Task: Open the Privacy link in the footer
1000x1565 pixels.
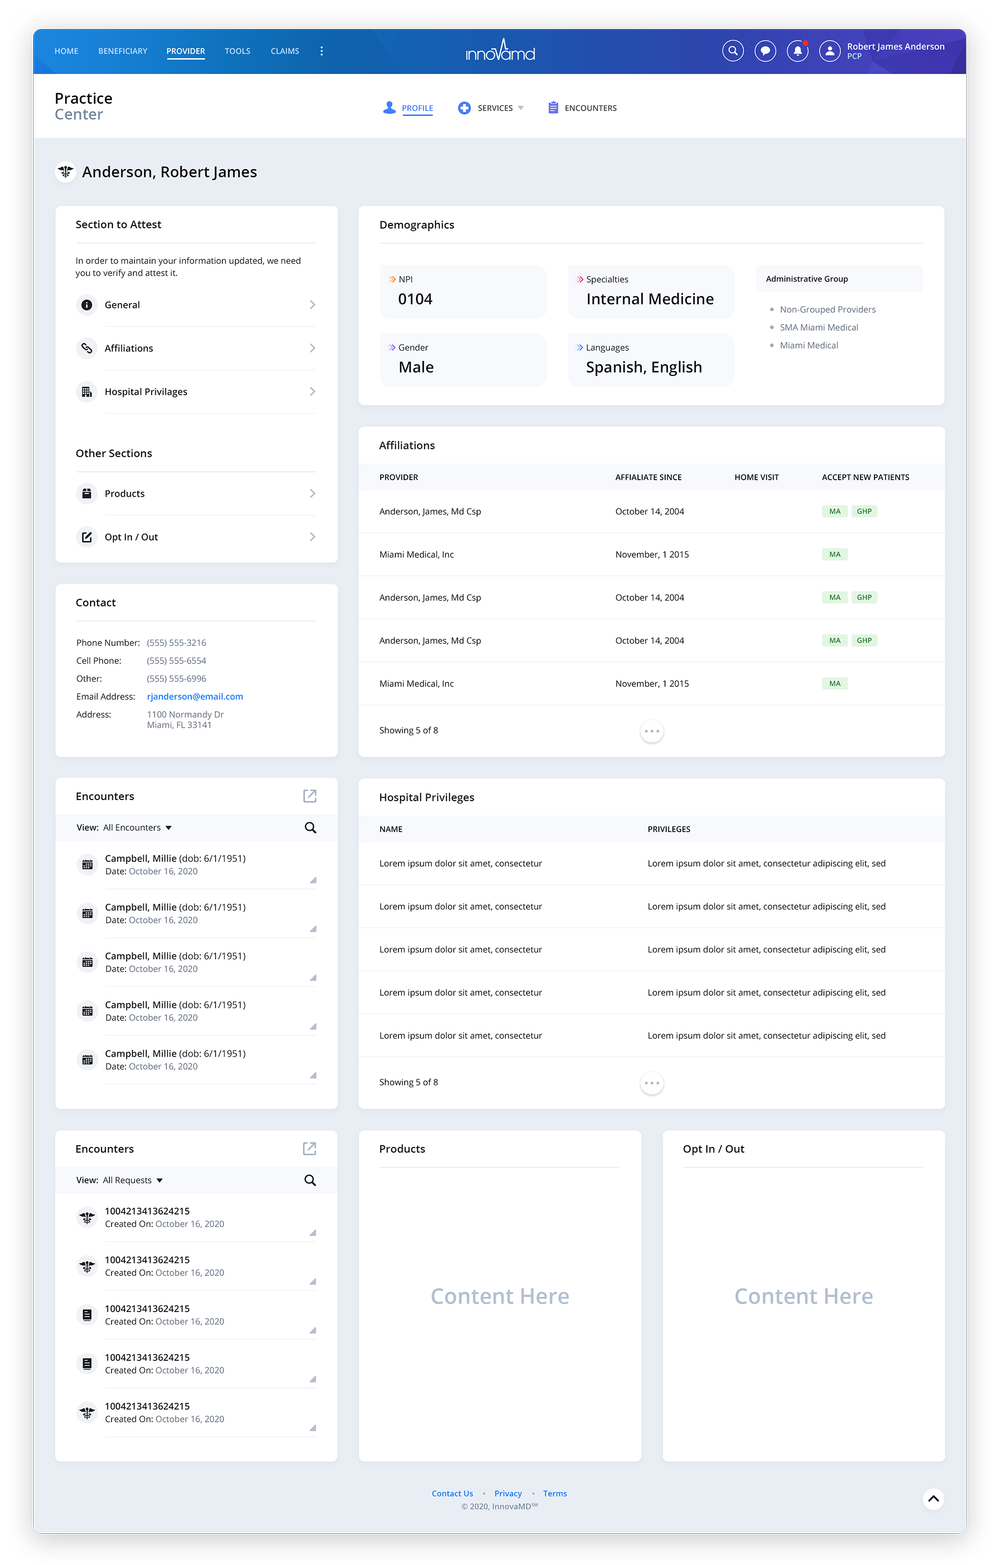Action: 508,1493
